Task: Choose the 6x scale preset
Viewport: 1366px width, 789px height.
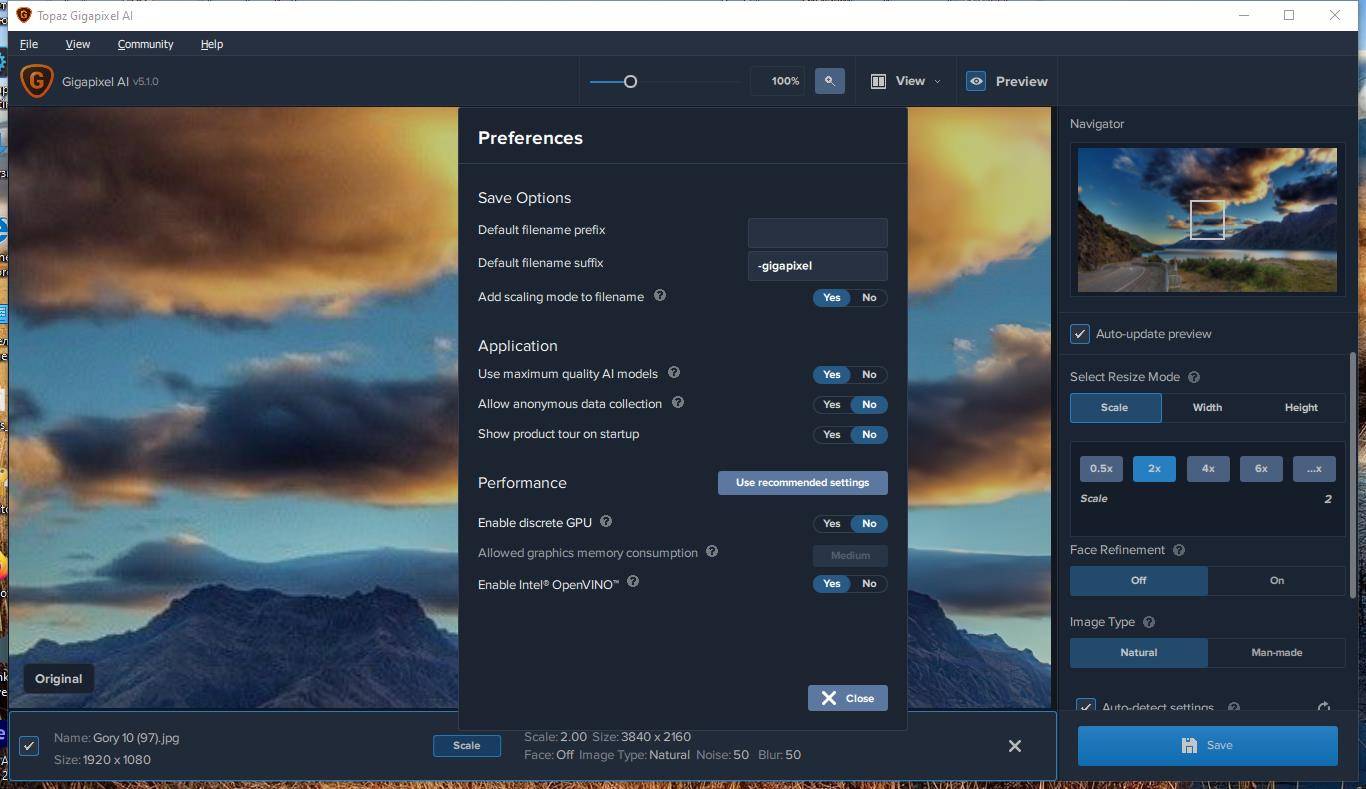Action: click(1261, 468)
